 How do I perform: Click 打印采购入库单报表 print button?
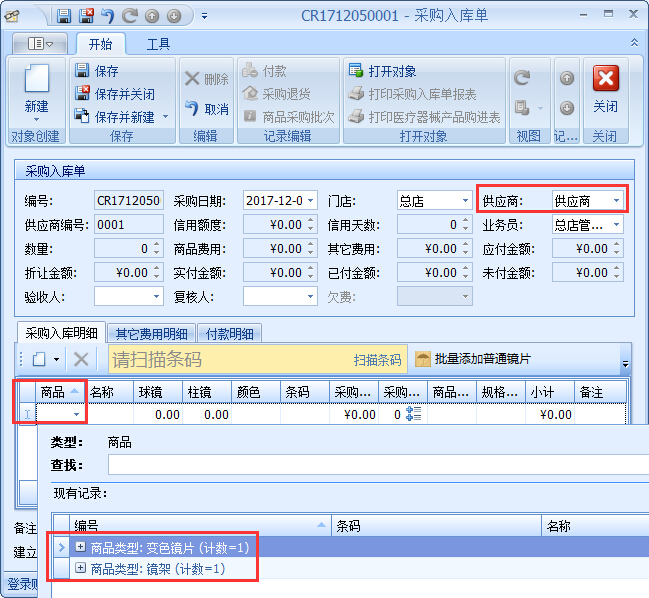coord(412,94)
